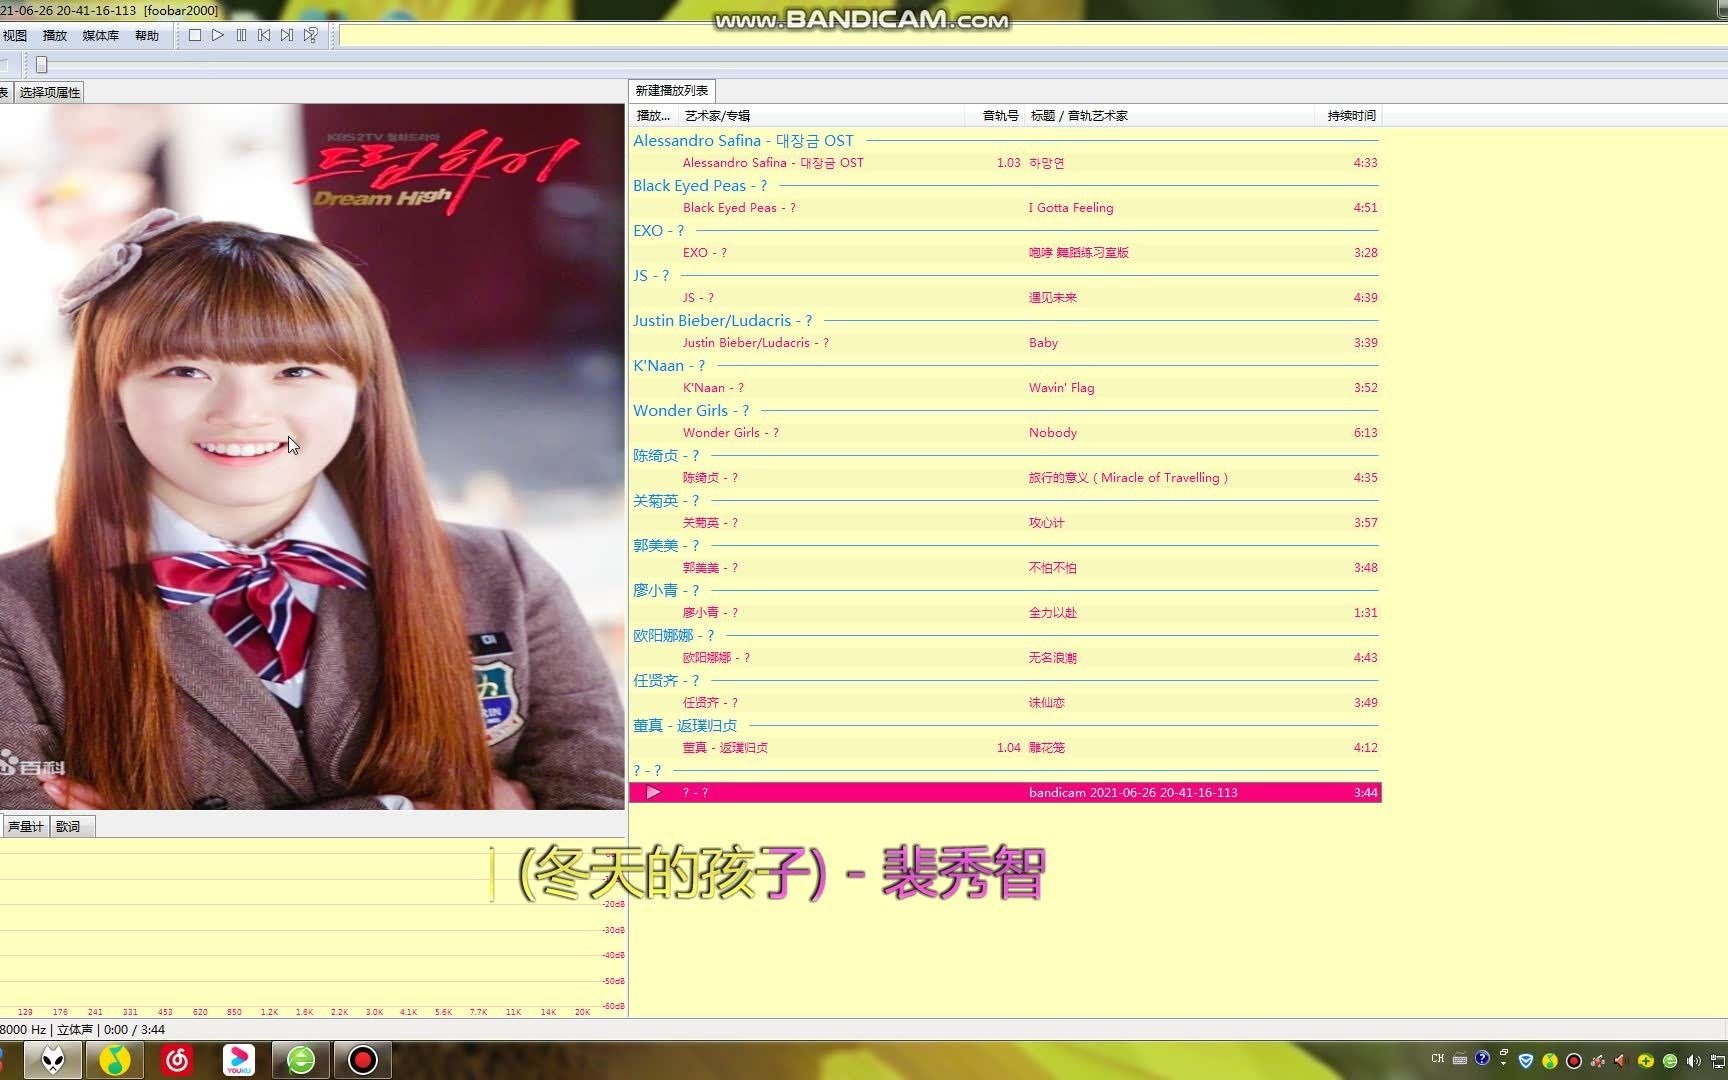1728x1080 pixels.
Task: Click the Dream High album art image
Action: [x=312, y=456]
